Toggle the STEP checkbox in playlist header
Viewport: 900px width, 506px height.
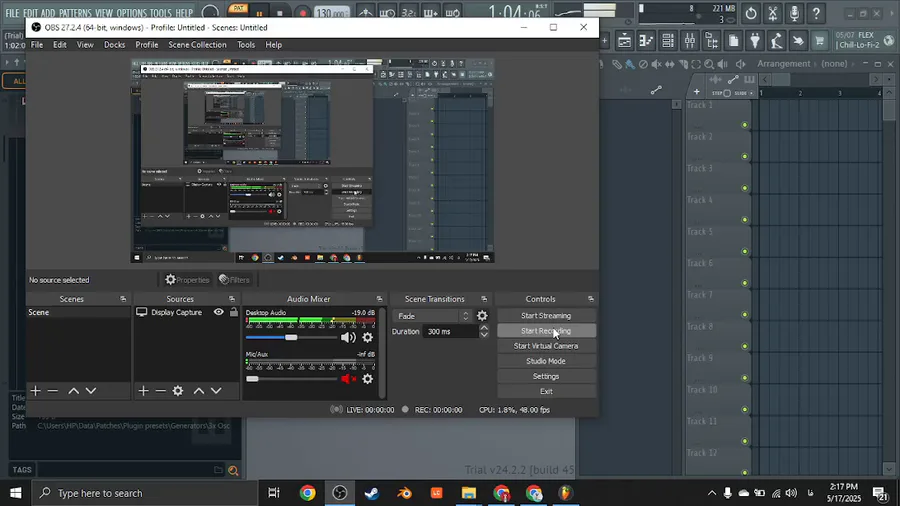point(727,93)
